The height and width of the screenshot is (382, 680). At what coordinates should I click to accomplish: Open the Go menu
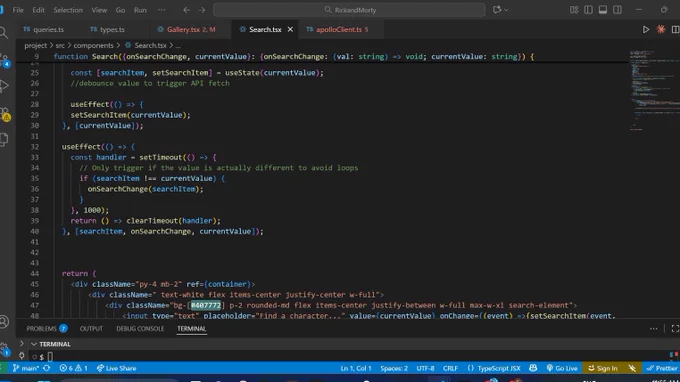(x=120, y=10)
